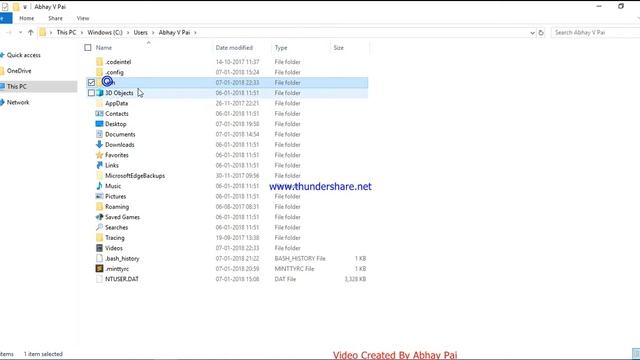Screen dimensions: 640x360
Task: Open the .codeintel folder icon
Action: pos(99,62)
